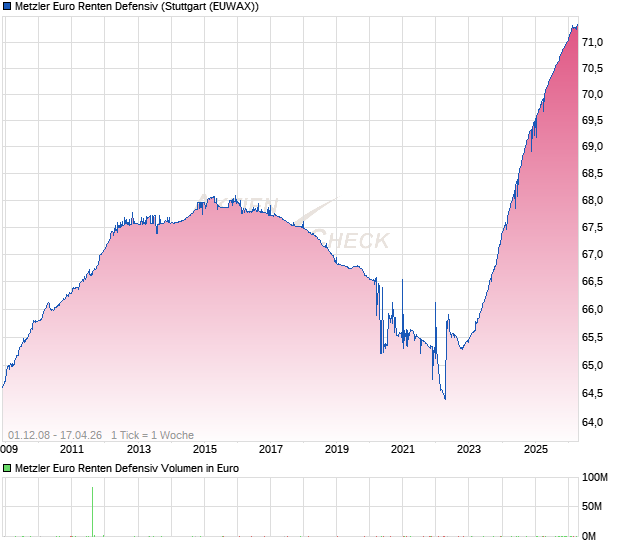Click the '1 Tick = 1 Woche' text

click(x=153, y=435)
